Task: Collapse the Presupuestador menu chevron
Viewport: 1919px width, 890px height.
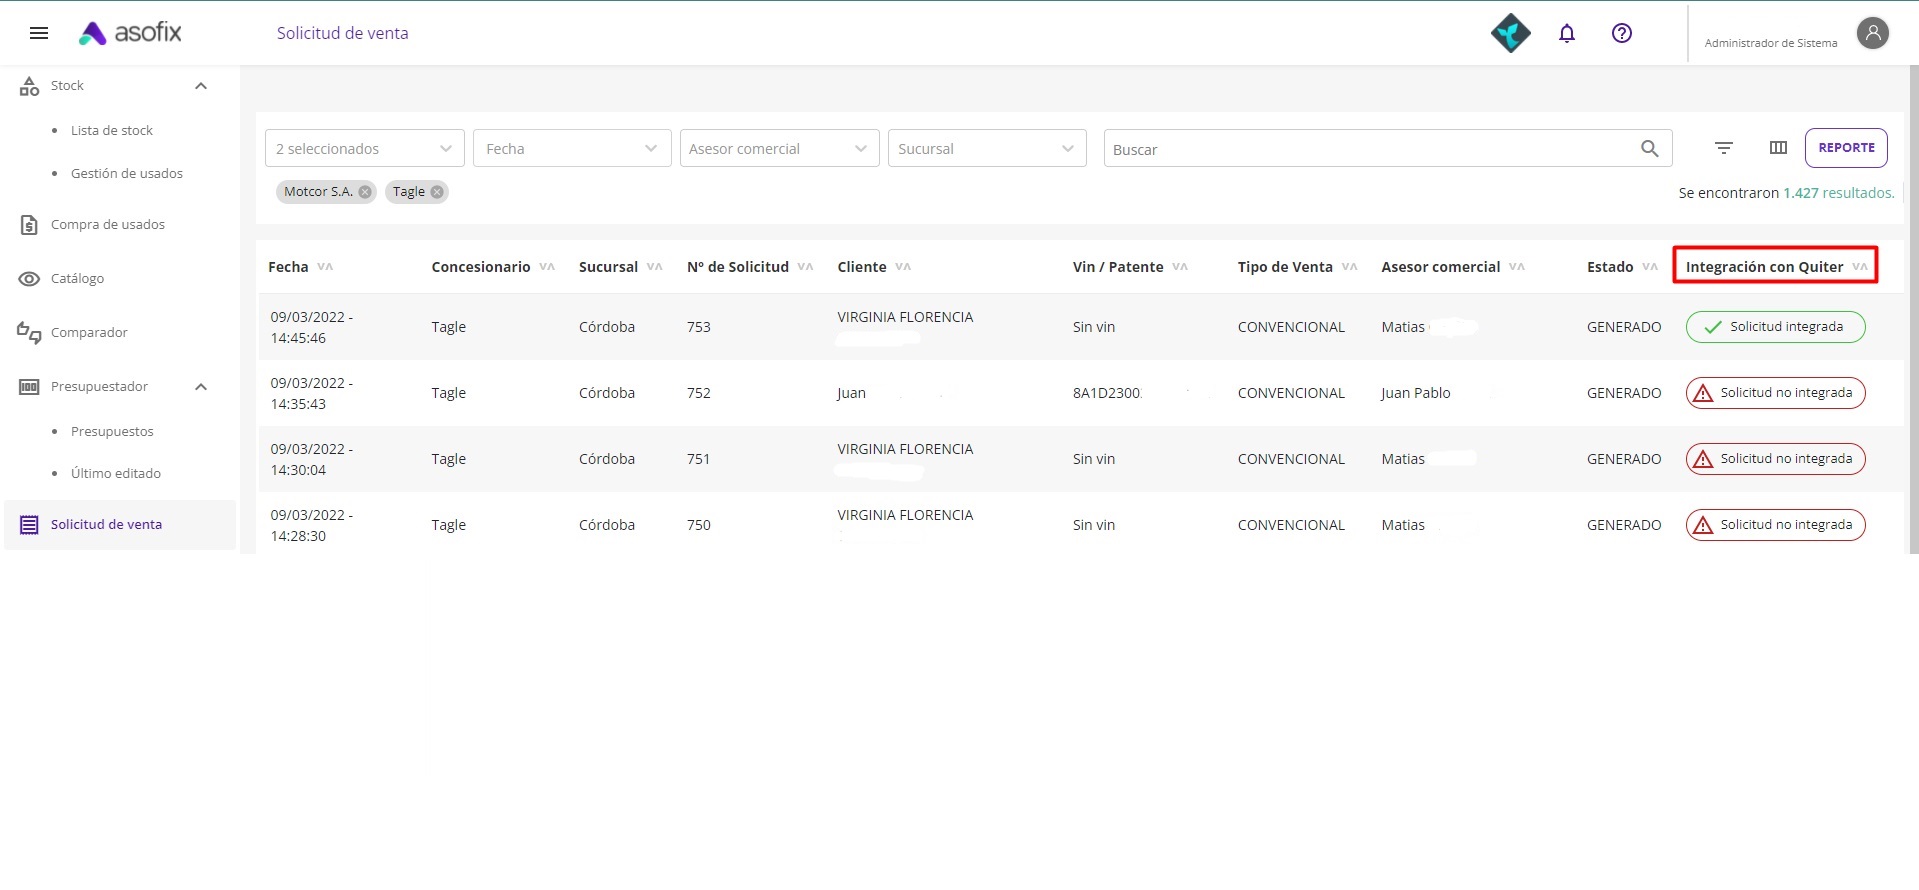Action: 201,387
